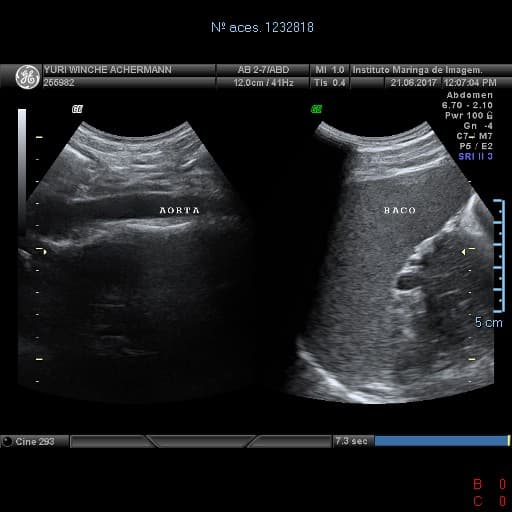The width and height of the screenshot is (512, 512).
Task: Click the Cine 293 disc icon
Action: tap(7, 441)
